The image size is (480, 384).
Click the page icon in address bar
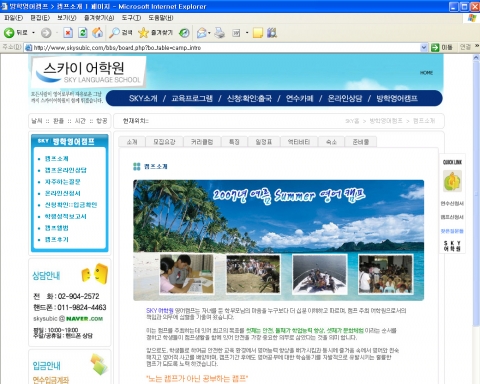coord(29,48)
